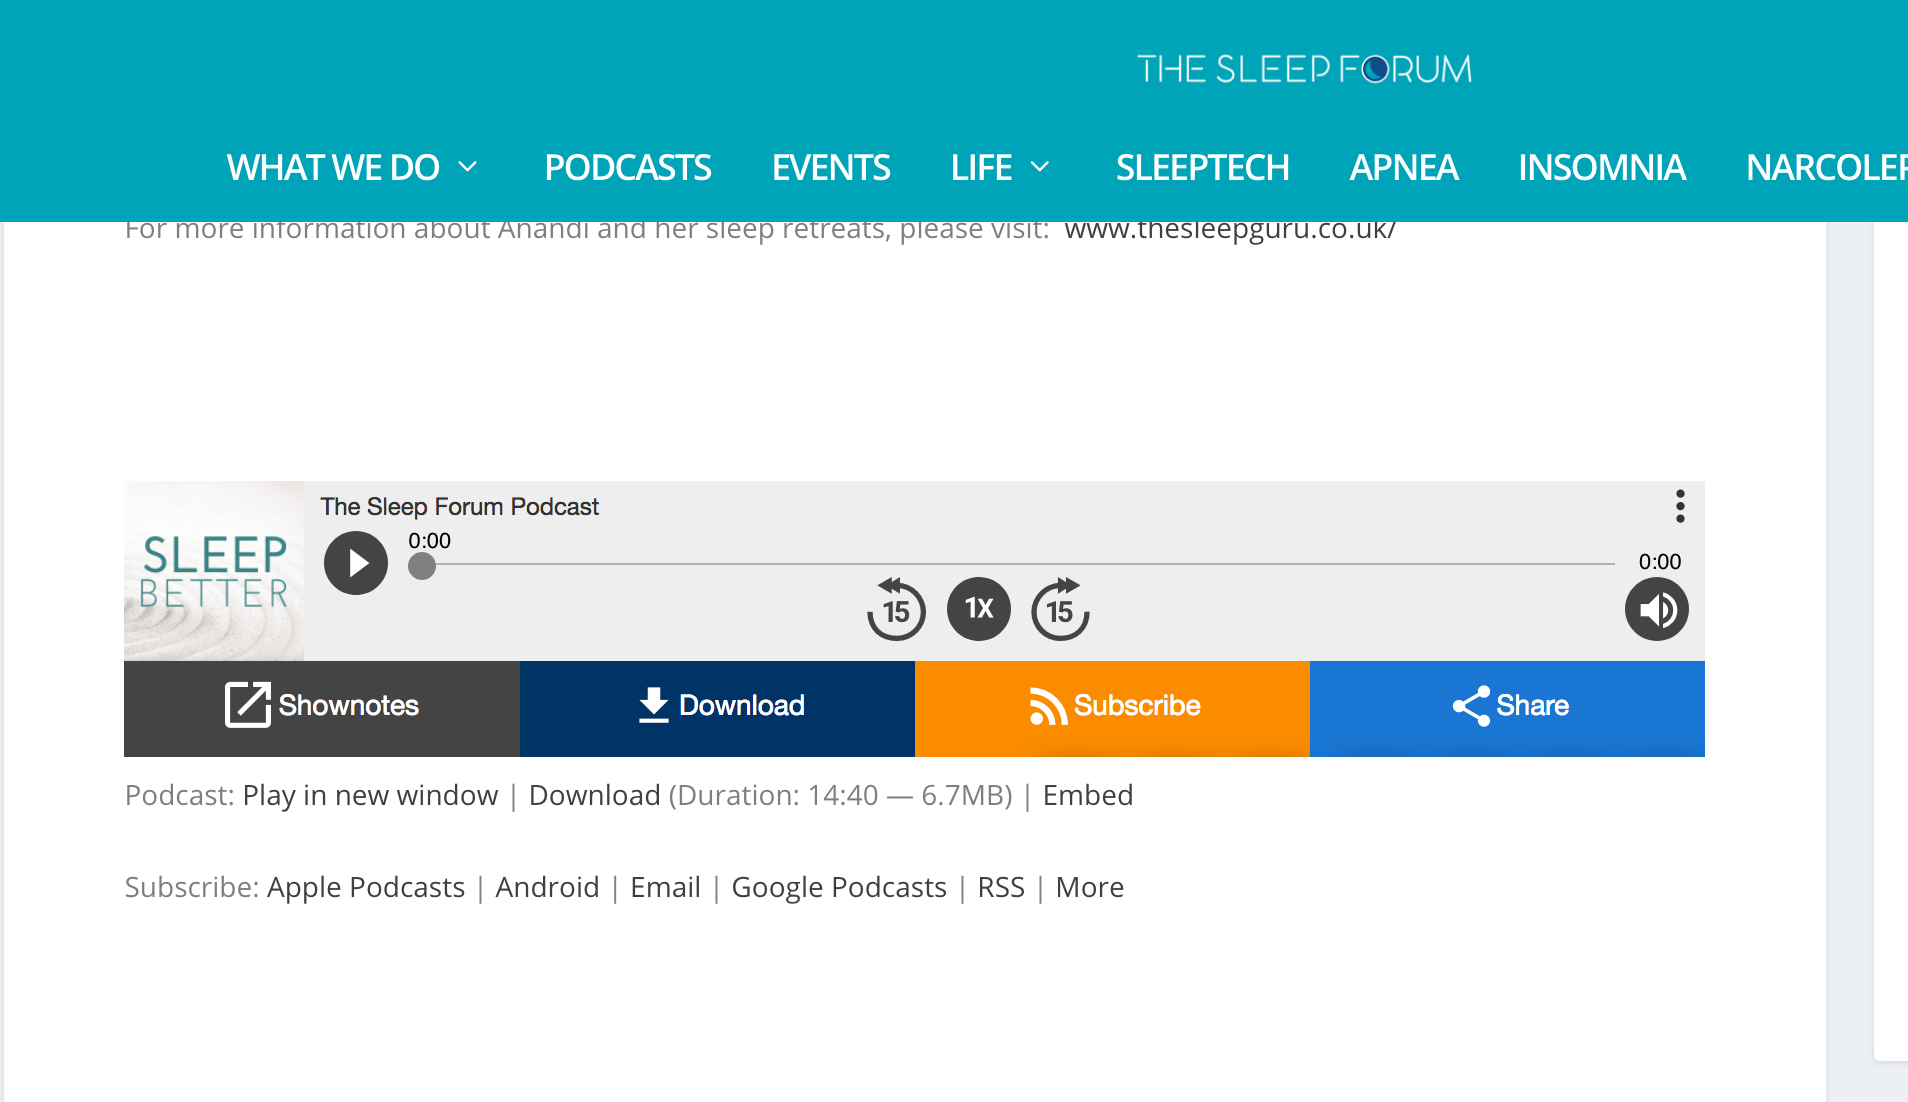Open the PODCASTS menu item
Image resolution: width=1908 pixels, height=1102 pixels.
point(628,167)
